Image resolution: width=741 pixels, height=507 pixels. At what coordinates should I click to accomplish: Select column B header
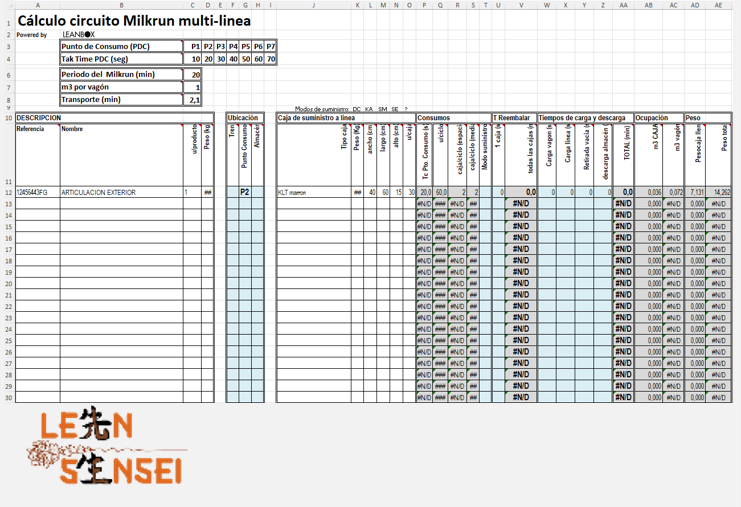tap(121, 5)
